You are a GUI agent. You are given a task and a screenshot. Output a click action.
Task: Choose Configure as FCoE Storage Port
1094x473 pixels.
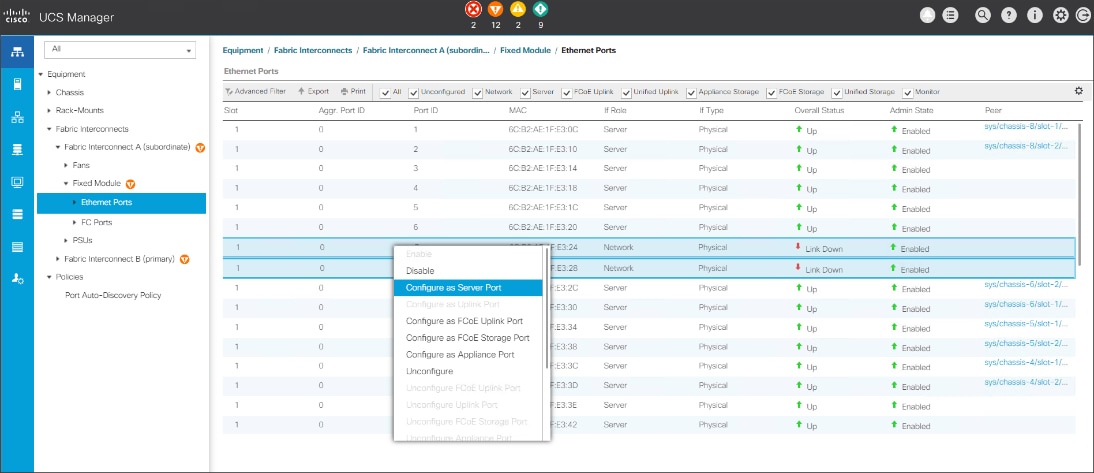pyautogui.click(x=469, y=338)
